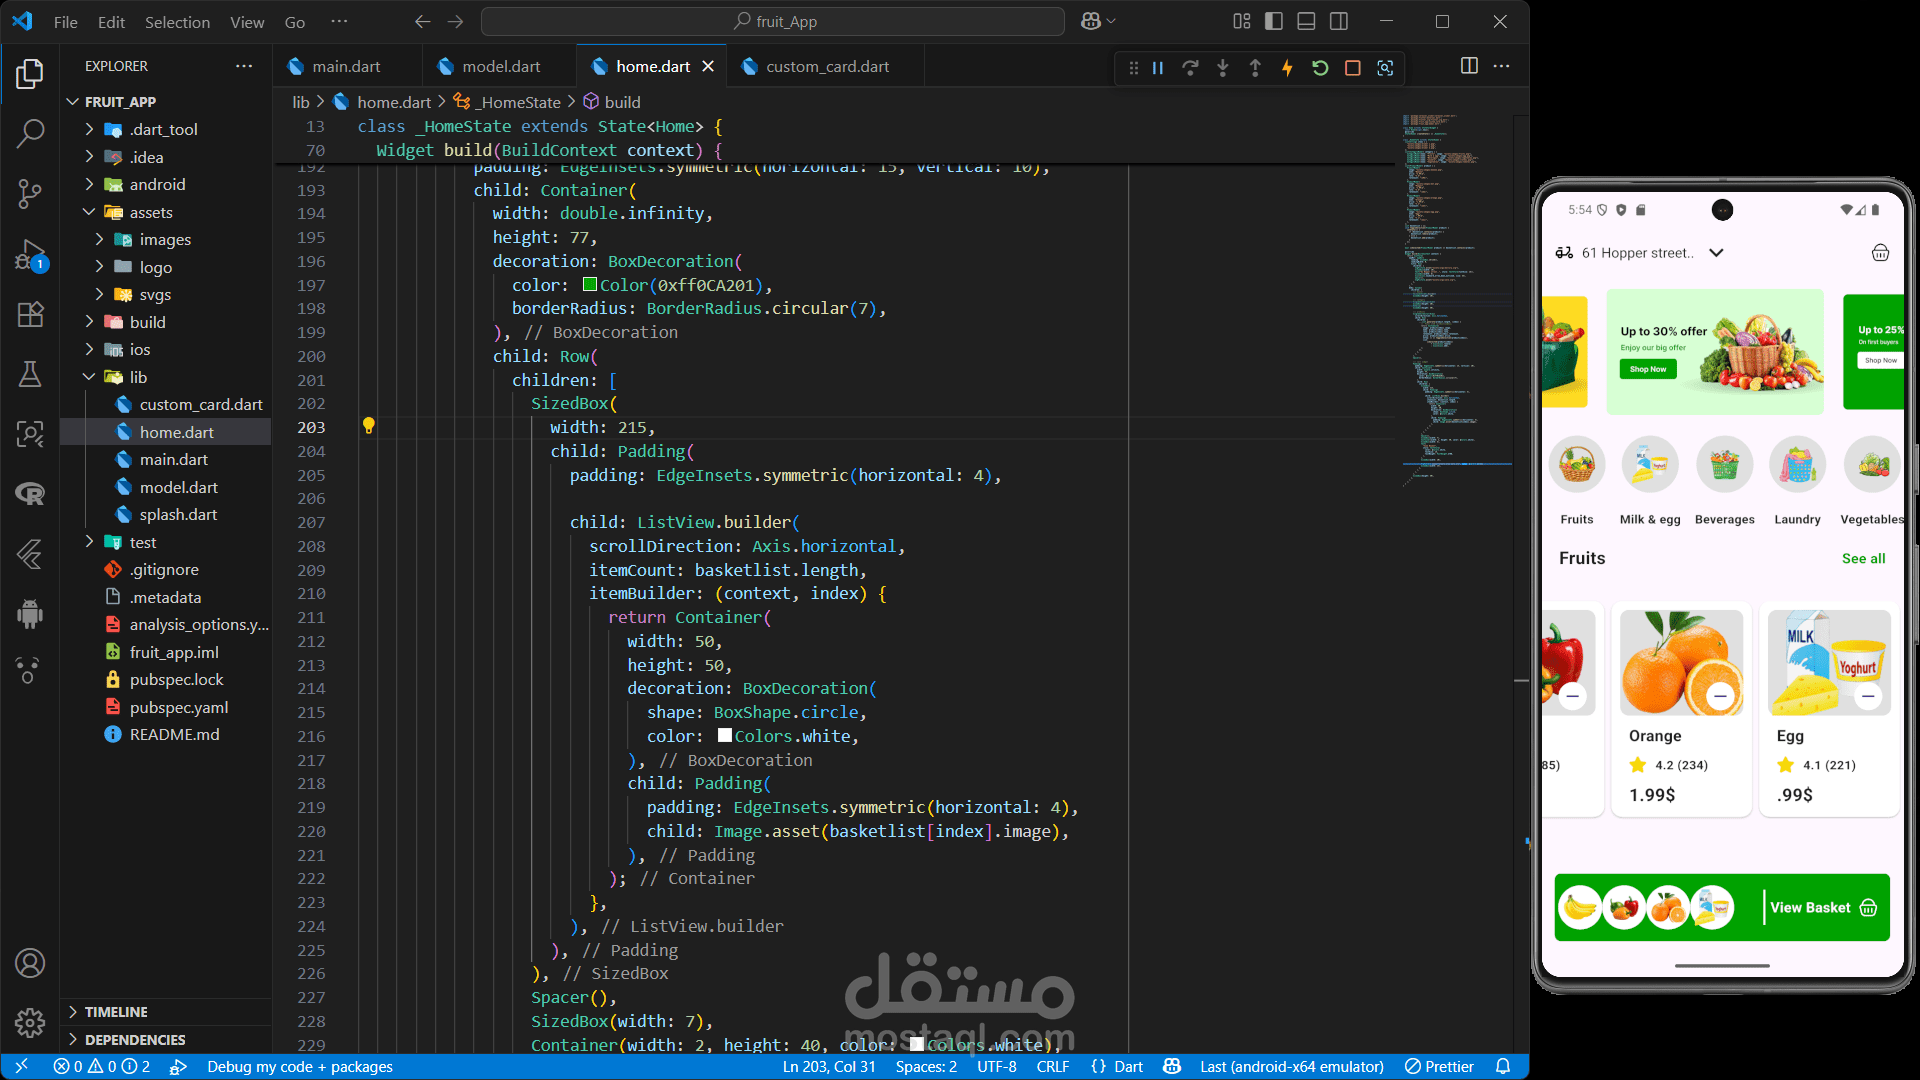Open the Accounts icon in activity bar
The height and width of the screenshot is (1080, 1920).
30,963
